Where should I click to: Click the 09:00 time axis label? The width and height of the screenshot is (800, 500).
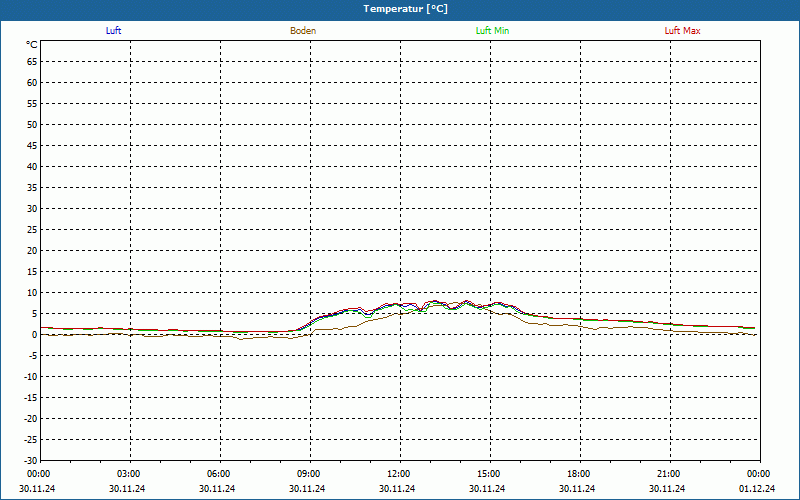point(309,474)
